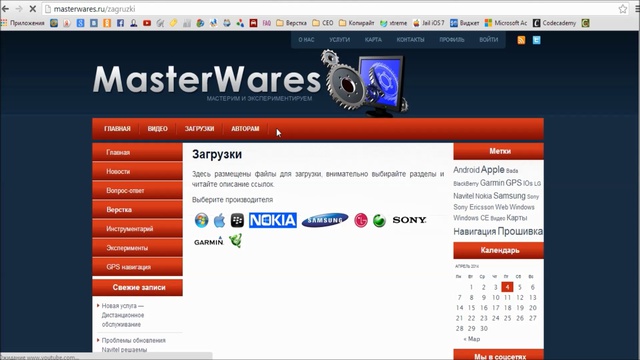This screenshot has height=360, width=640.
Task: Expand the Верстка bookmarks folder
Action: [x=291, y=23]
